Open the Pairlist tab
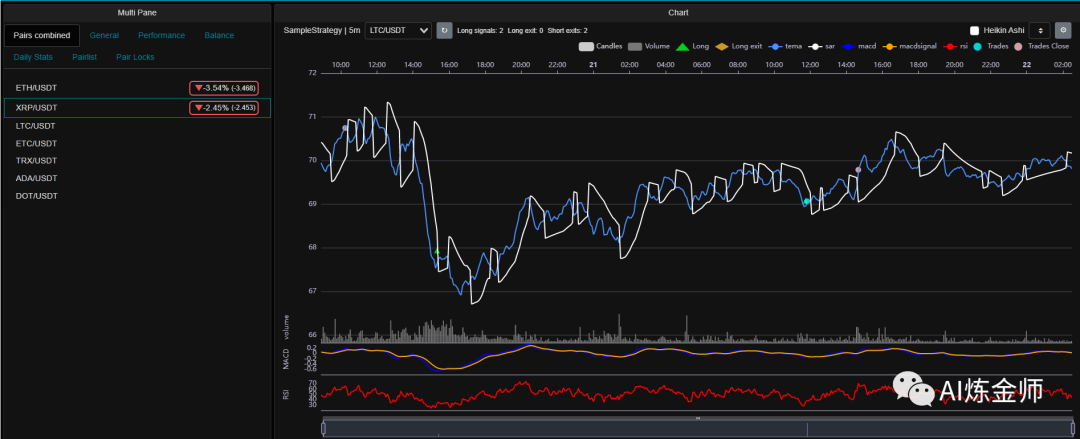Viewport: 1080px width, 439px height. [x=84, y=57]
